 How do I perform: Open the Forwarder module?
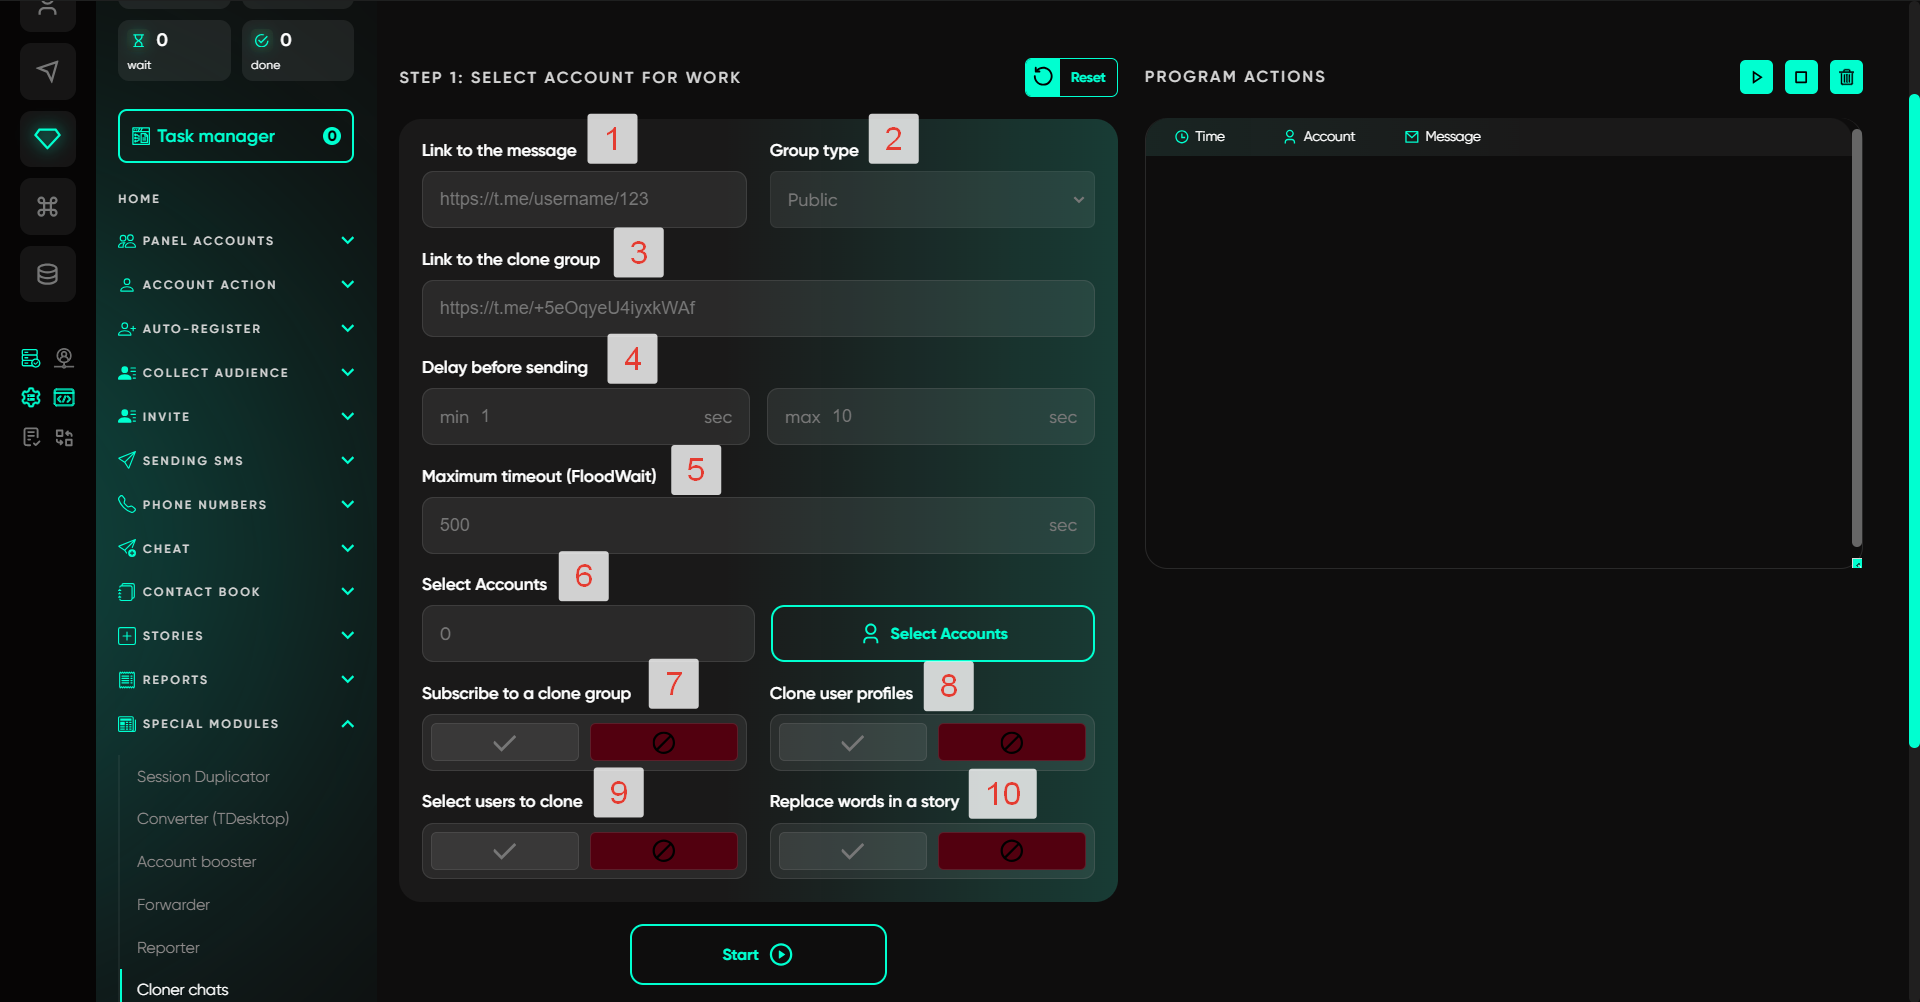pyautogui.click(x=173, y=905)
